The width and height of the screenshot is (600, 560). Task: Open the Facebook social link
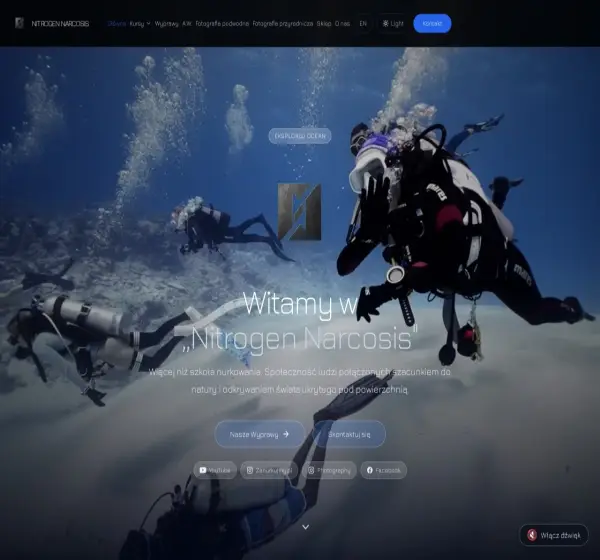(383, 470)
